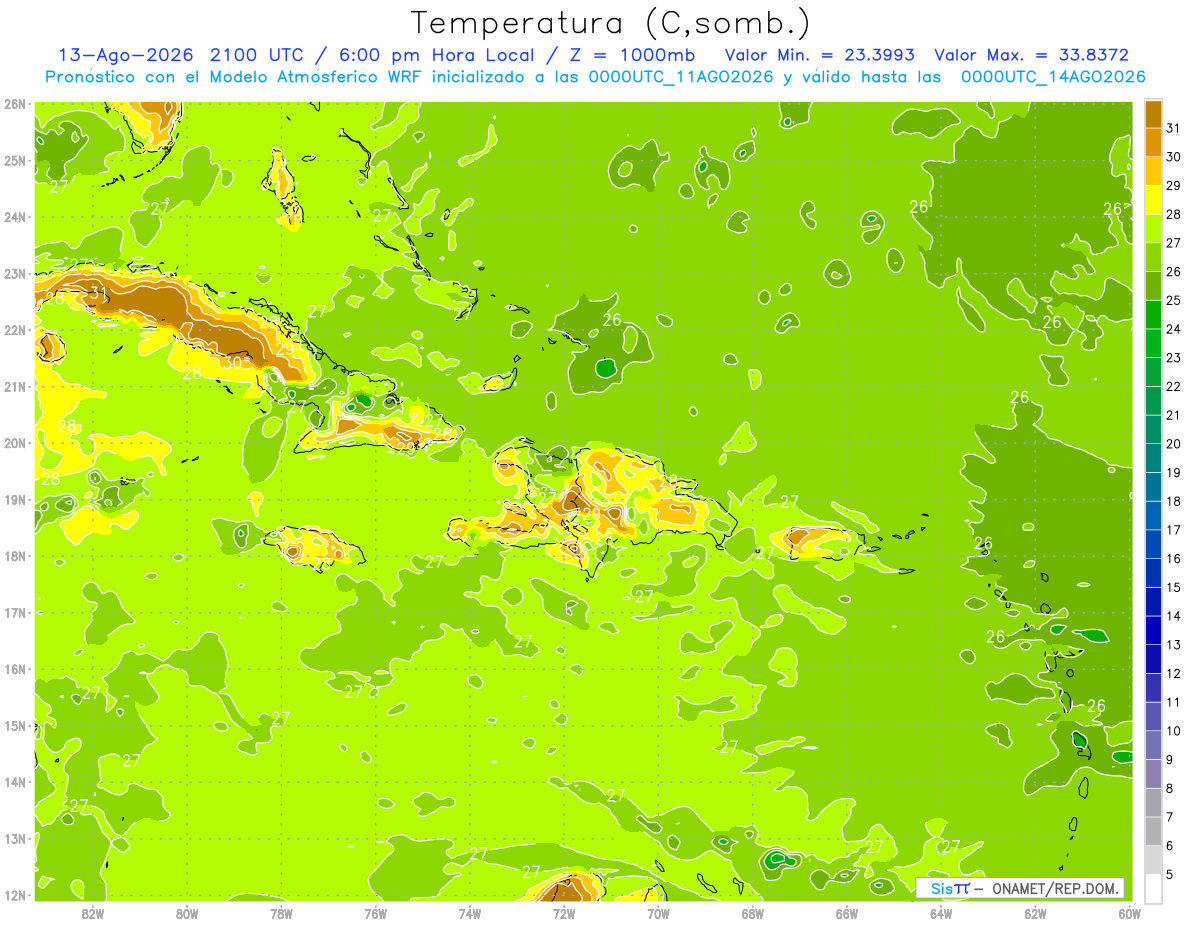Click the latitude axis label '25N'

(14, 161)
